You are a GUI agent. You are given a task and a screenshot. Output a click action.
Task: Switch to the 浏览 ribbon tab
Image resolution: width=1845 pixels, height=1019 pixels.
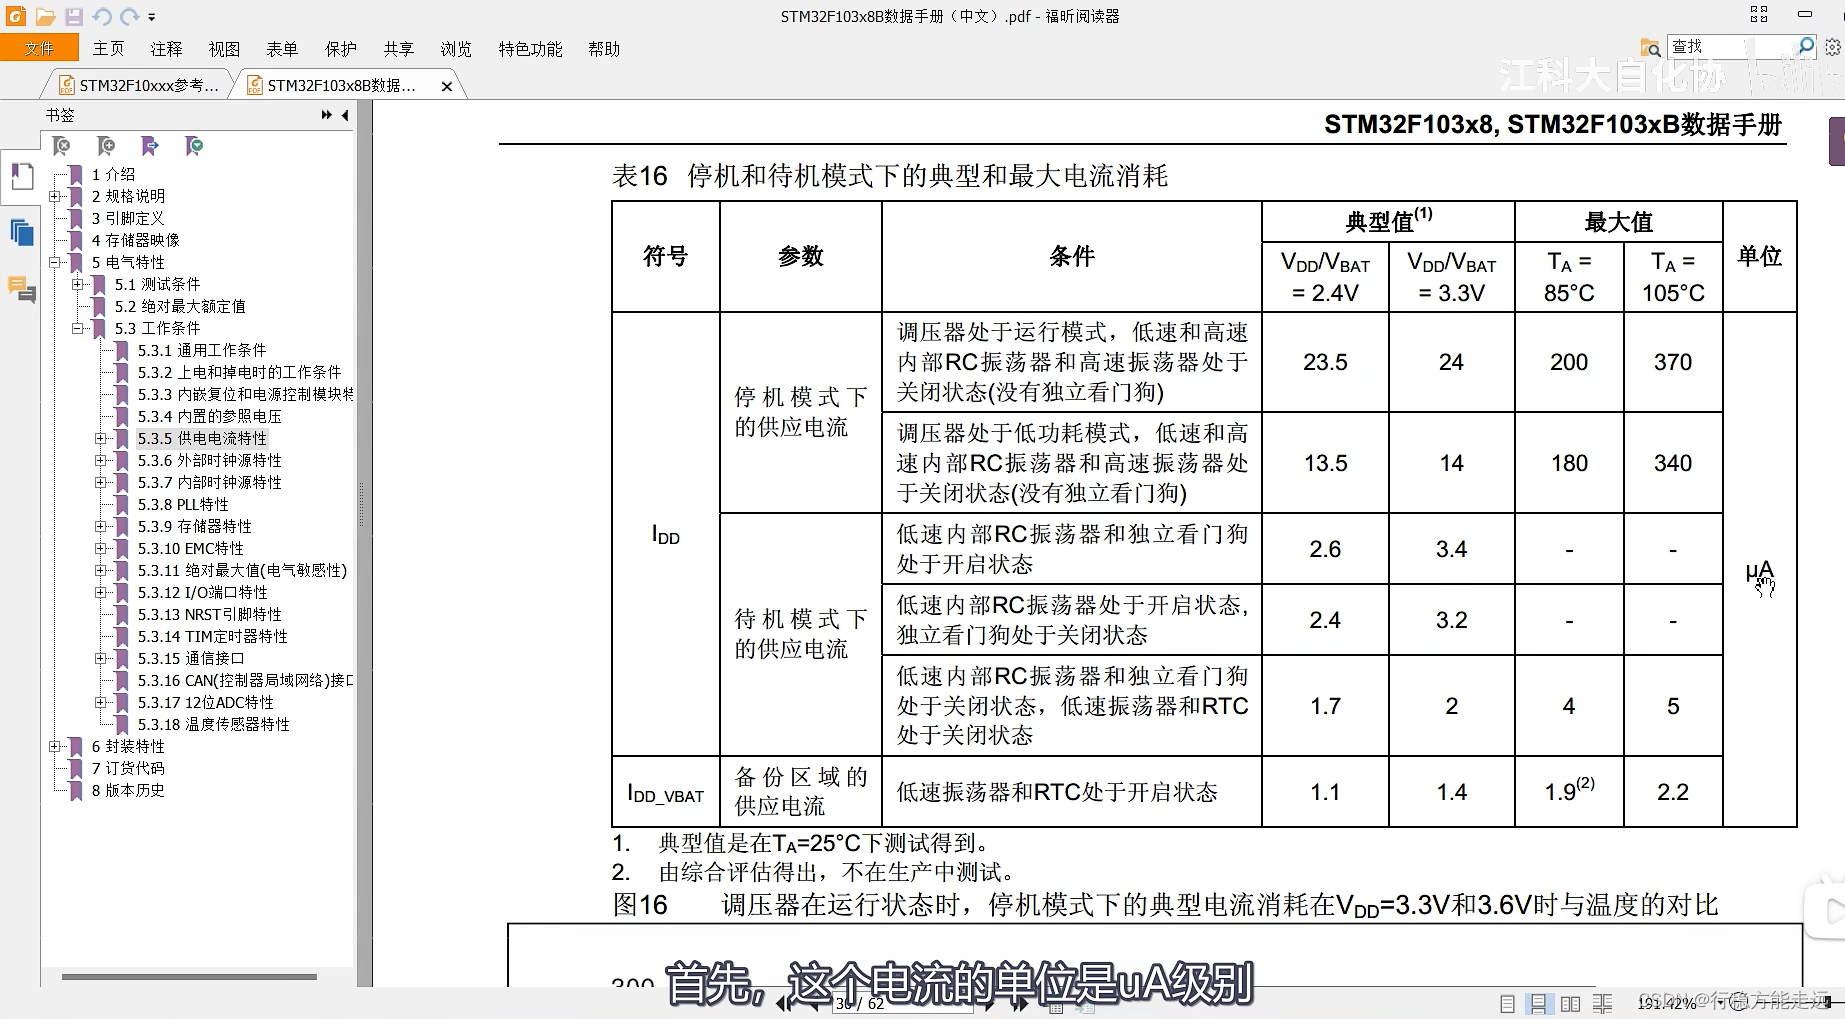point(456,49)
